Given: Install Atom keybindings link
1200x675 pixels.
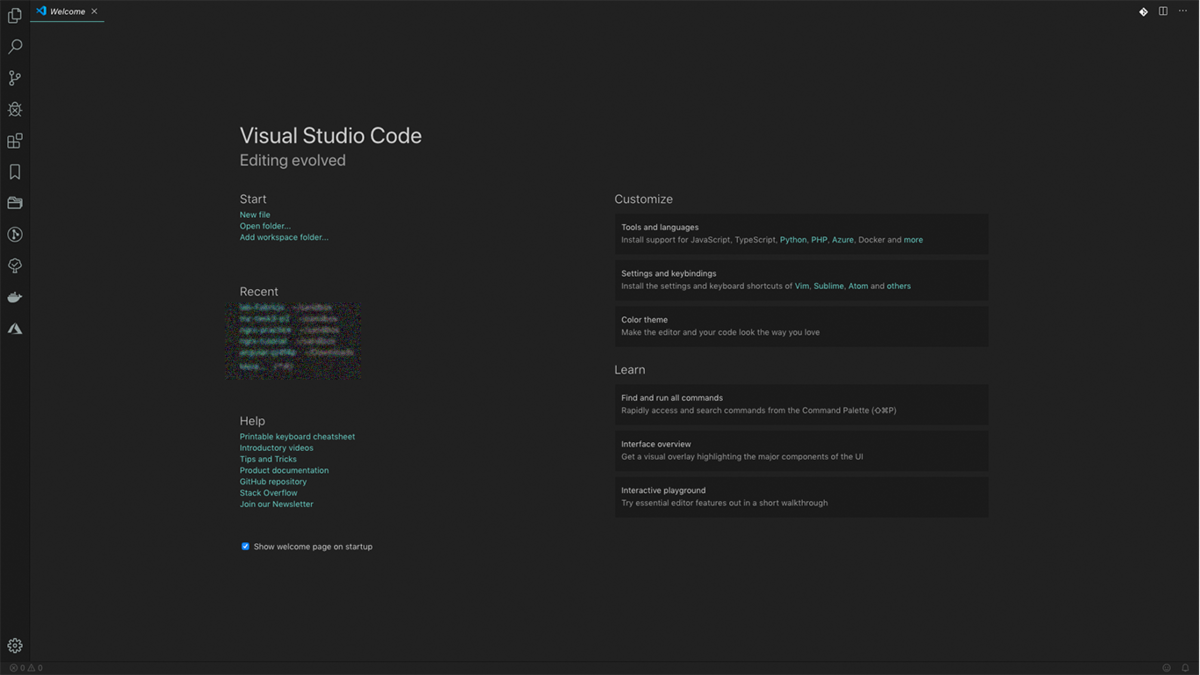Looking at the screenshot, I should [x=858, y=286].
